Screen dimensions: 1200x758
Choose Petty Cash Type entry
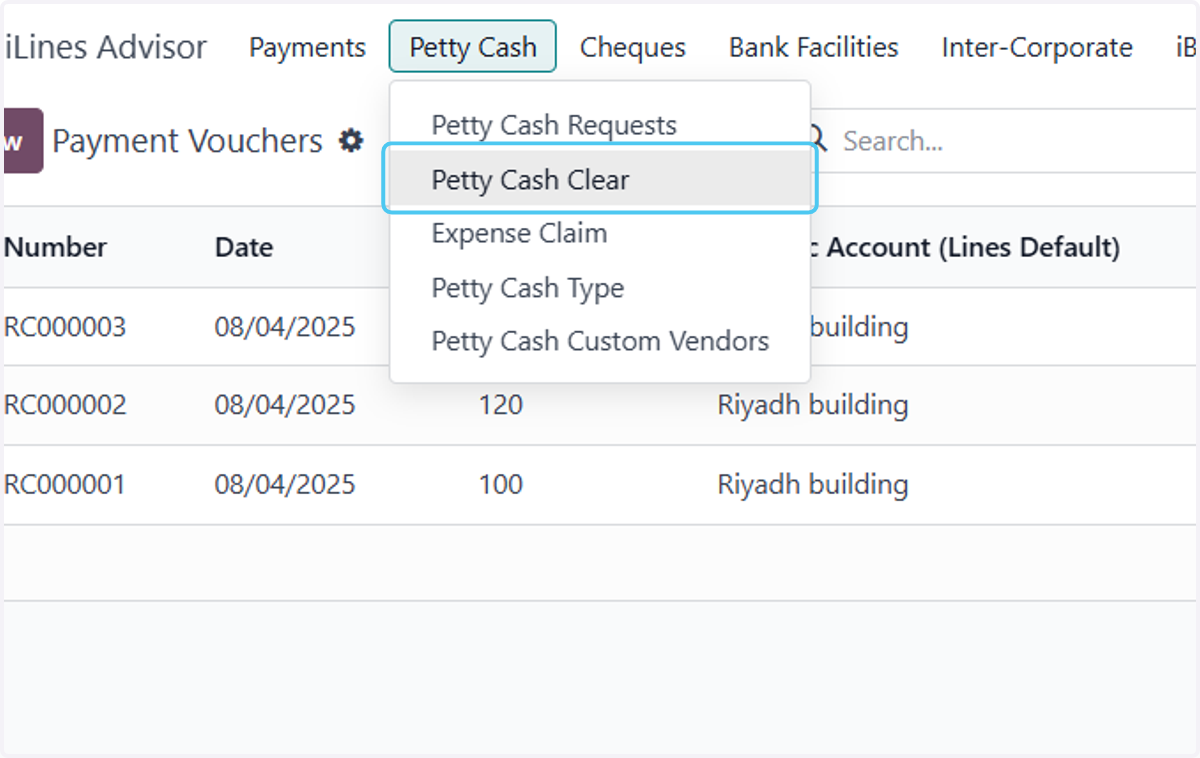point(600,288)
